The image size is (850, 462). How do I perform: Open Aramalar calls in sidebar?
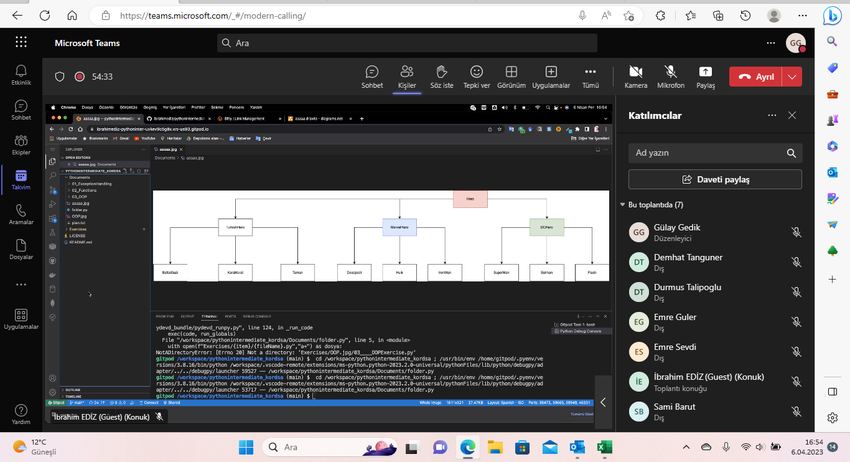coord(21,214)
